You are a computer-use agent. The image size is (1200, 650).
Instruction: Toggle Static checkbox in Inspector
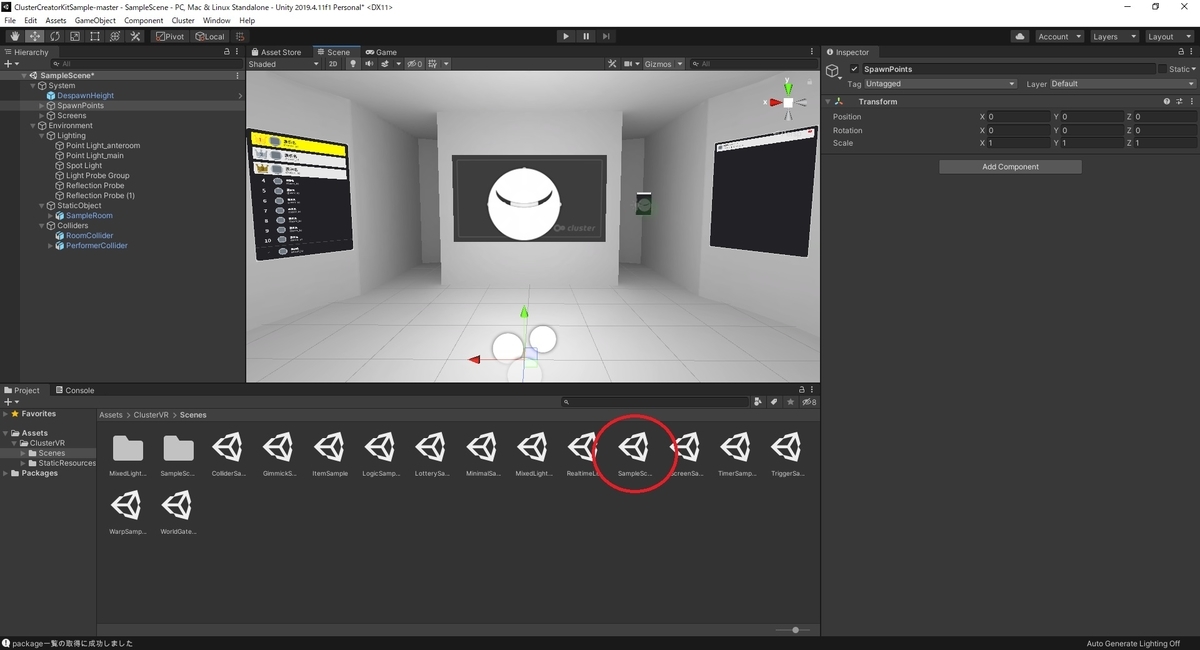pos(1163,69)
